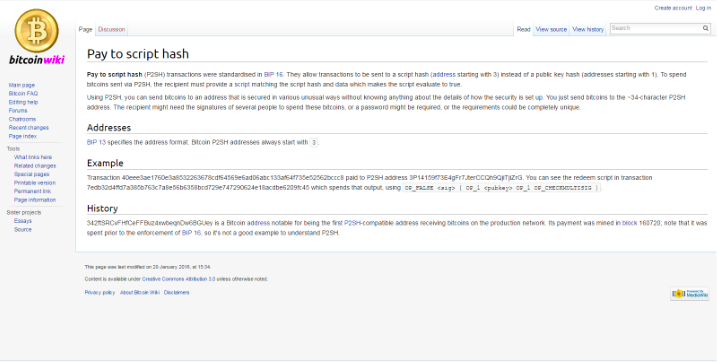
Task: Open the Forums sidebar link
Action: 18,110
